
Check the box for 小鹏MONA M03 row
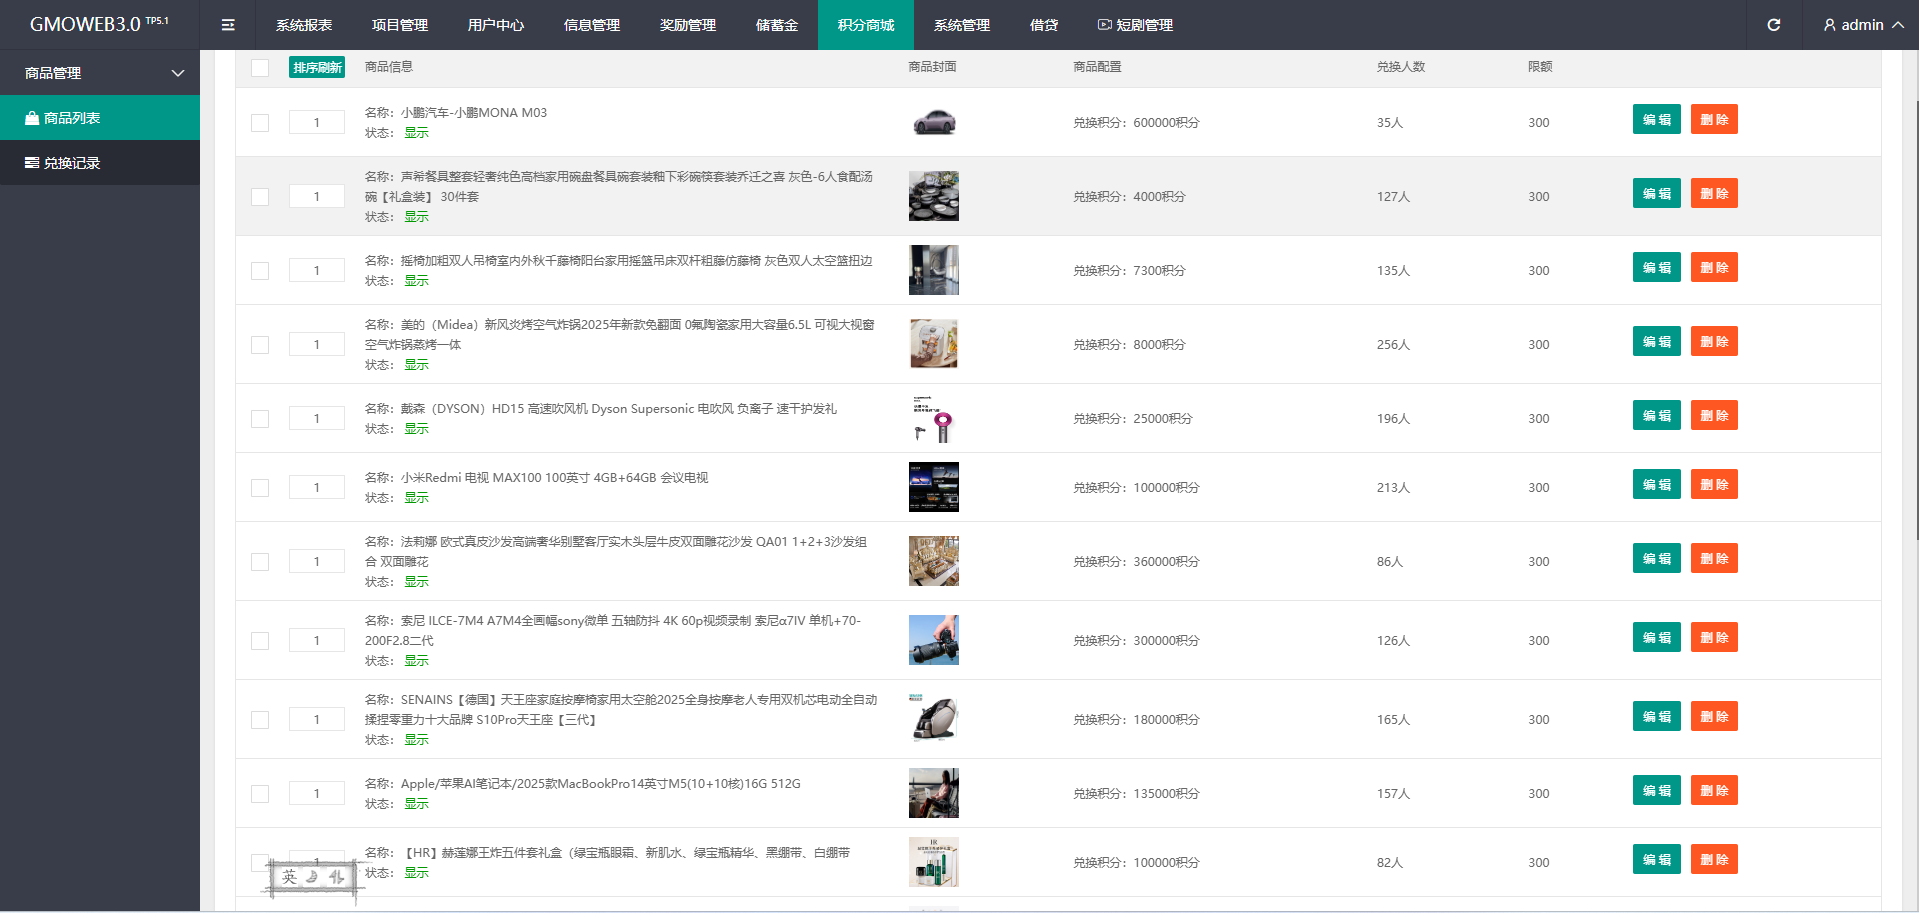click(260, 123)
